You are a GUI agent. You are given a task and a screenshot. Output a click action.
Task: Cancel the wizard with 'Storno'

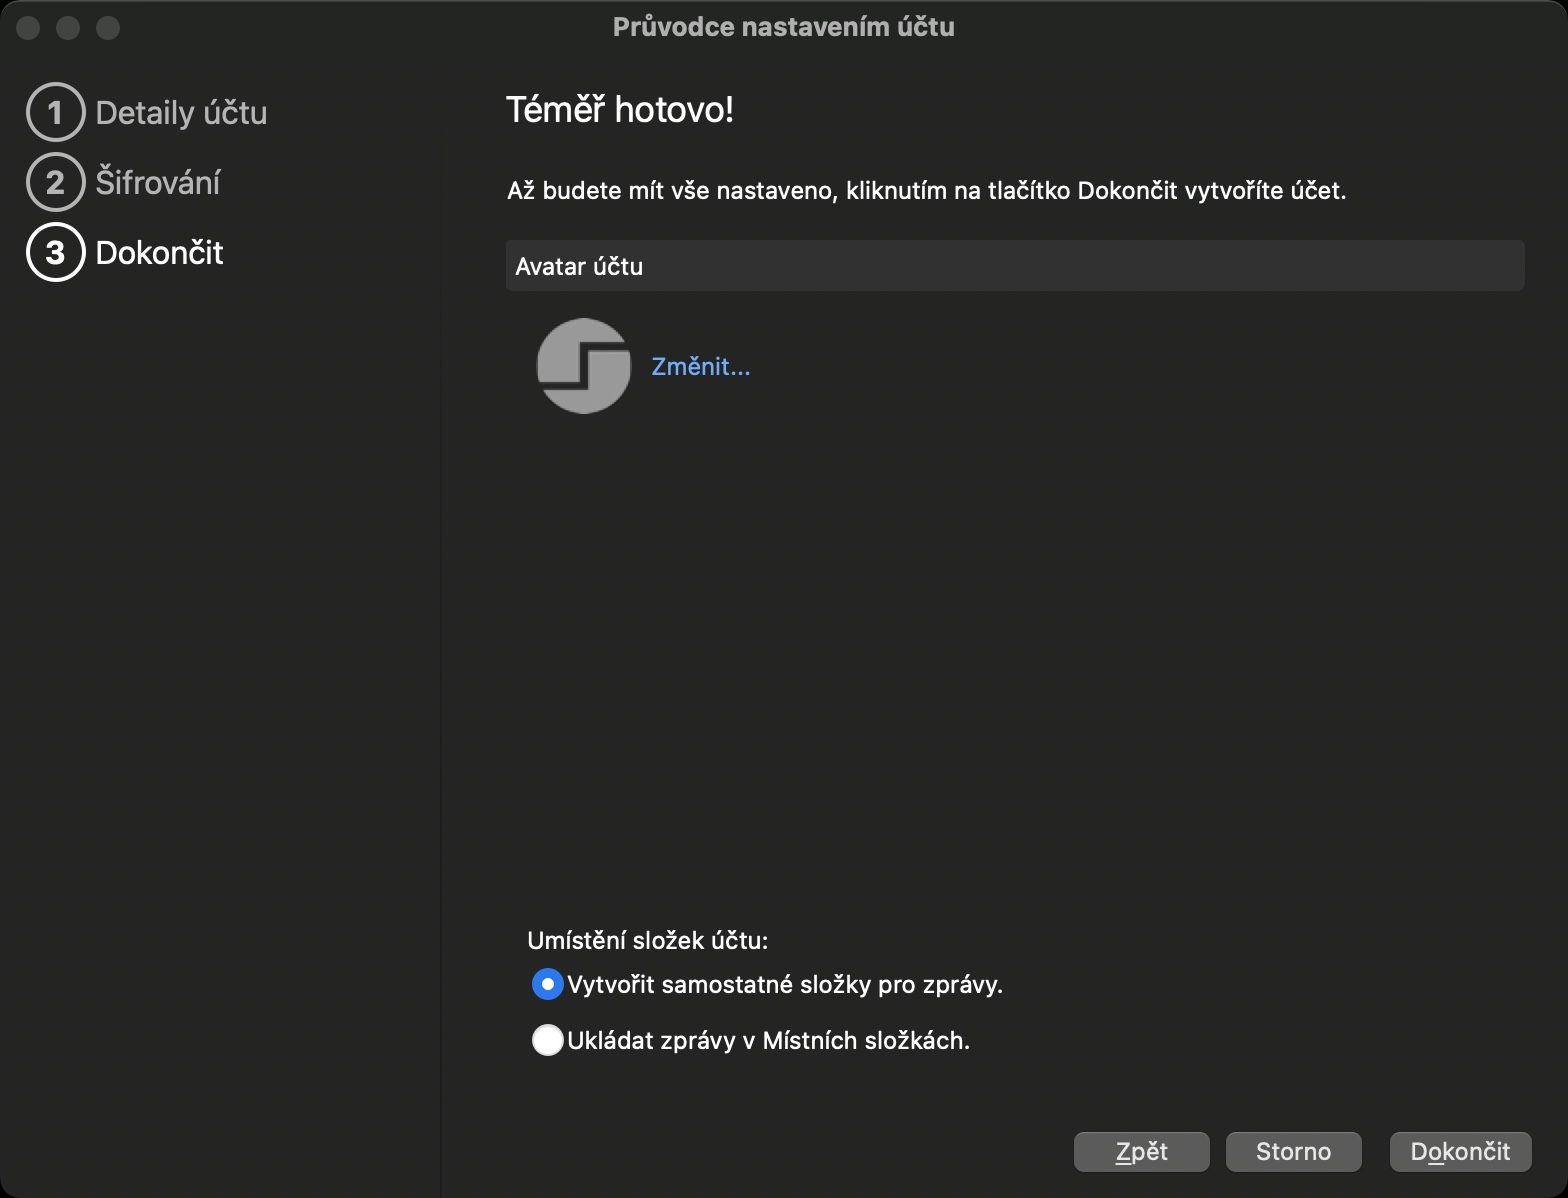[x=1293, y=1152]
